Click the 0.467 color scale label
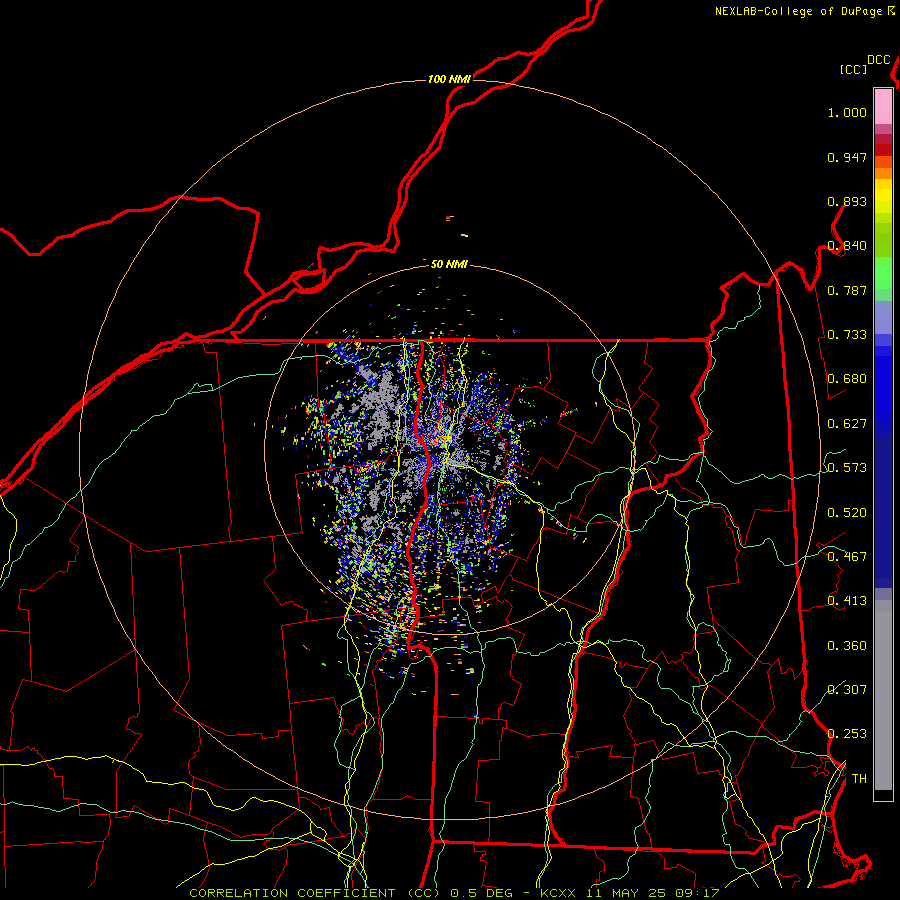This screenshot has width=900, height=900. [x=847, y=557]
